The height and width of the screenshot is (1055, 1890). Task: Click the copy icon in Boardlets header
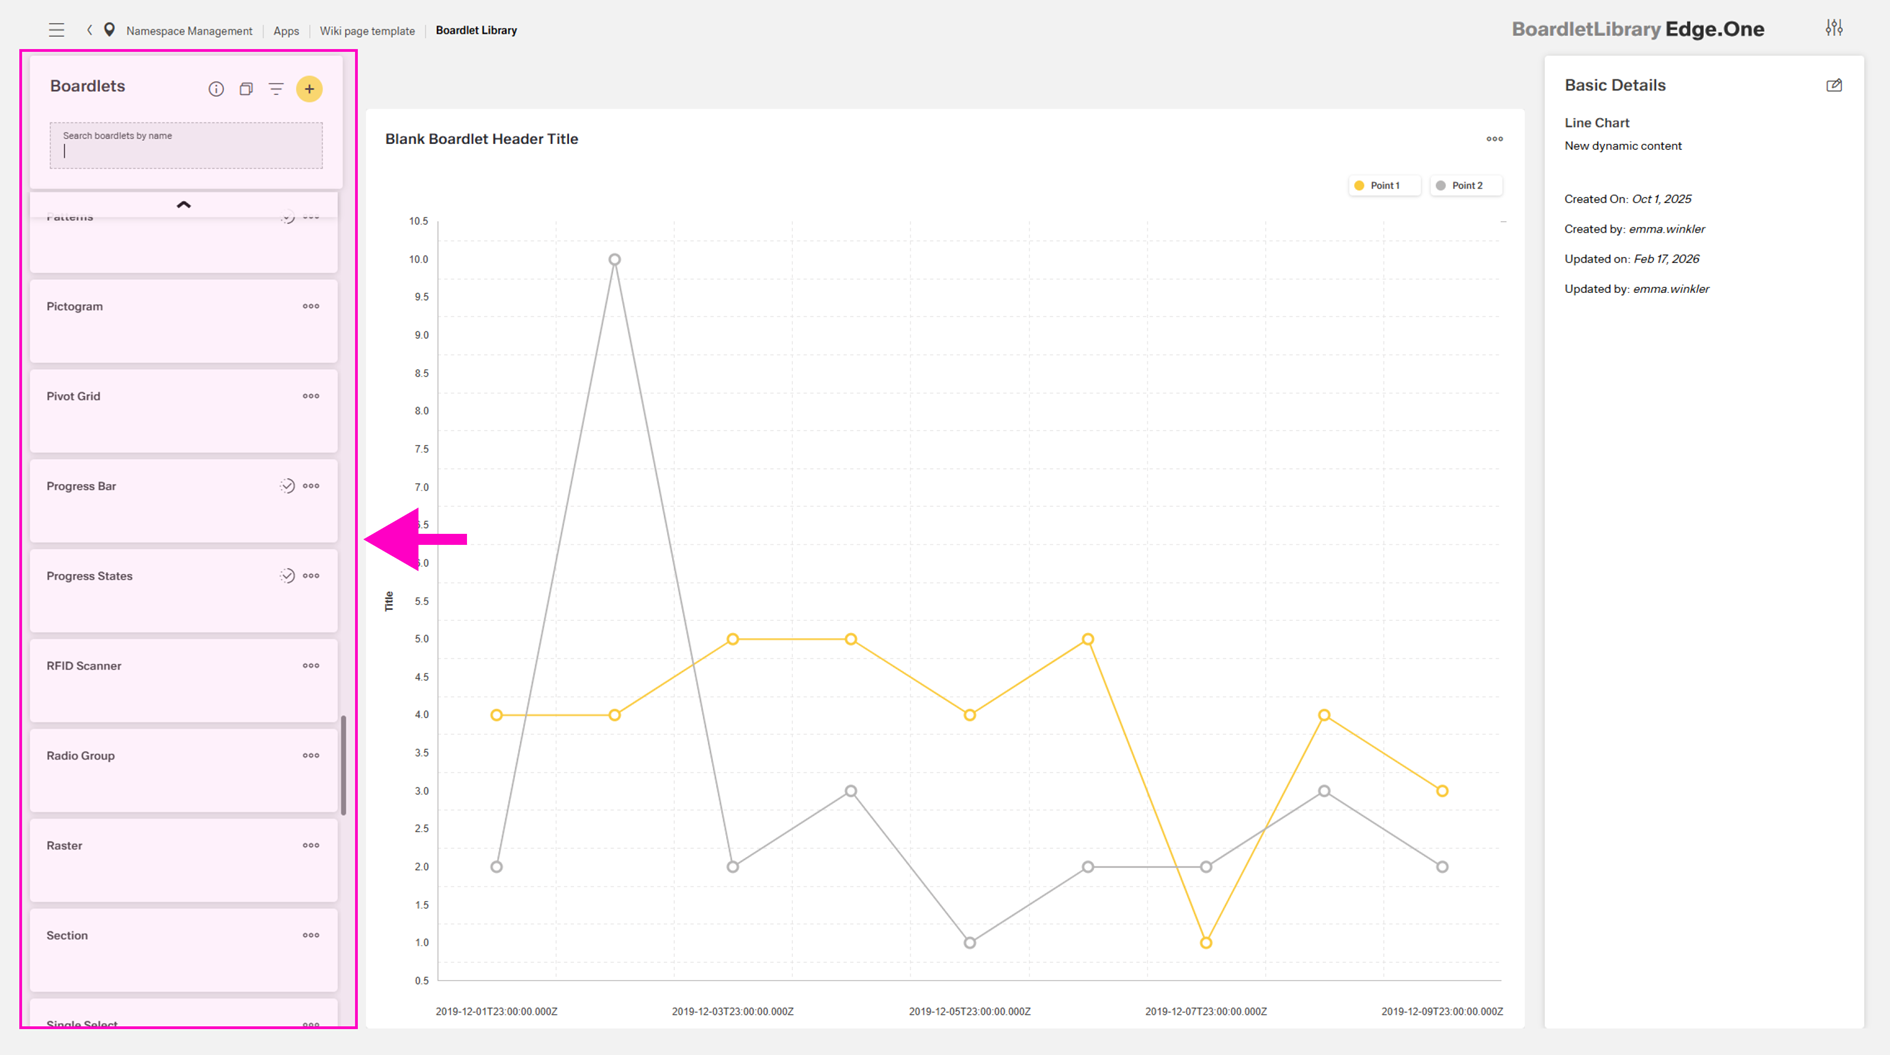point(246,89)
